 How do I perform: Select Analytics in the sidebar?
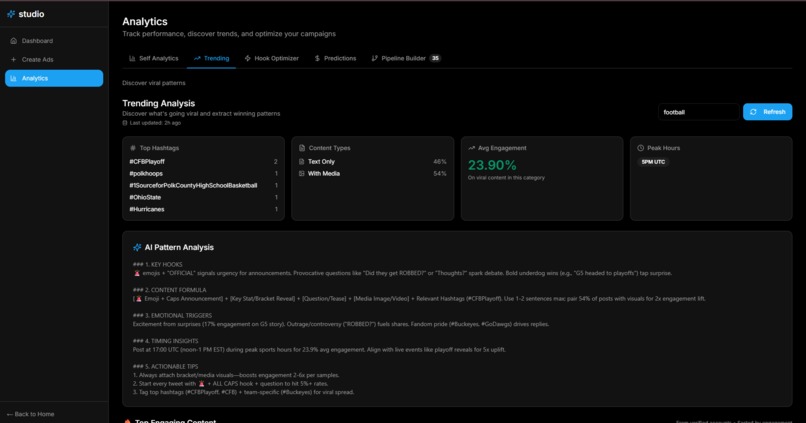tap(54, 78)
